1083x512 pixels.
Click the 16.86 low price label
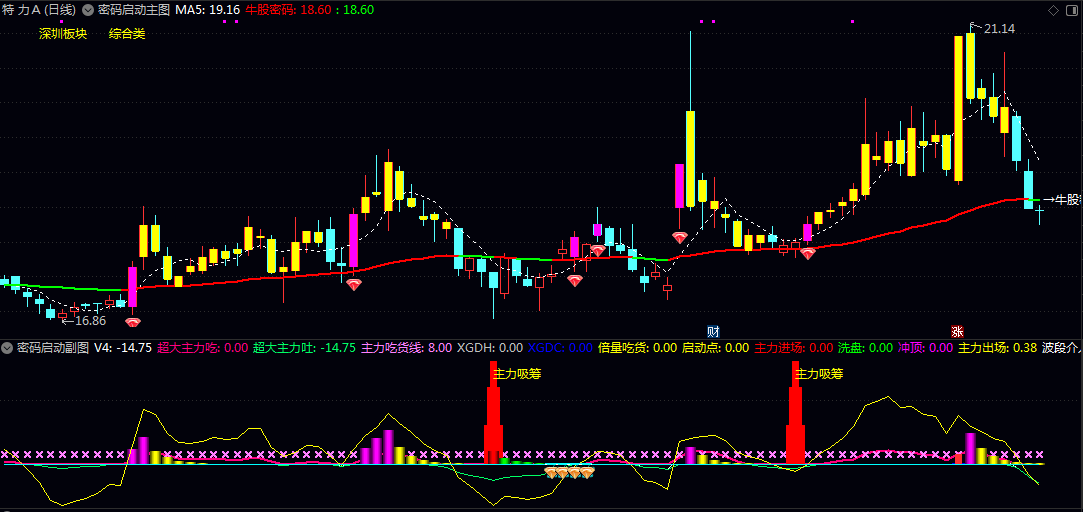click(90, 321)
